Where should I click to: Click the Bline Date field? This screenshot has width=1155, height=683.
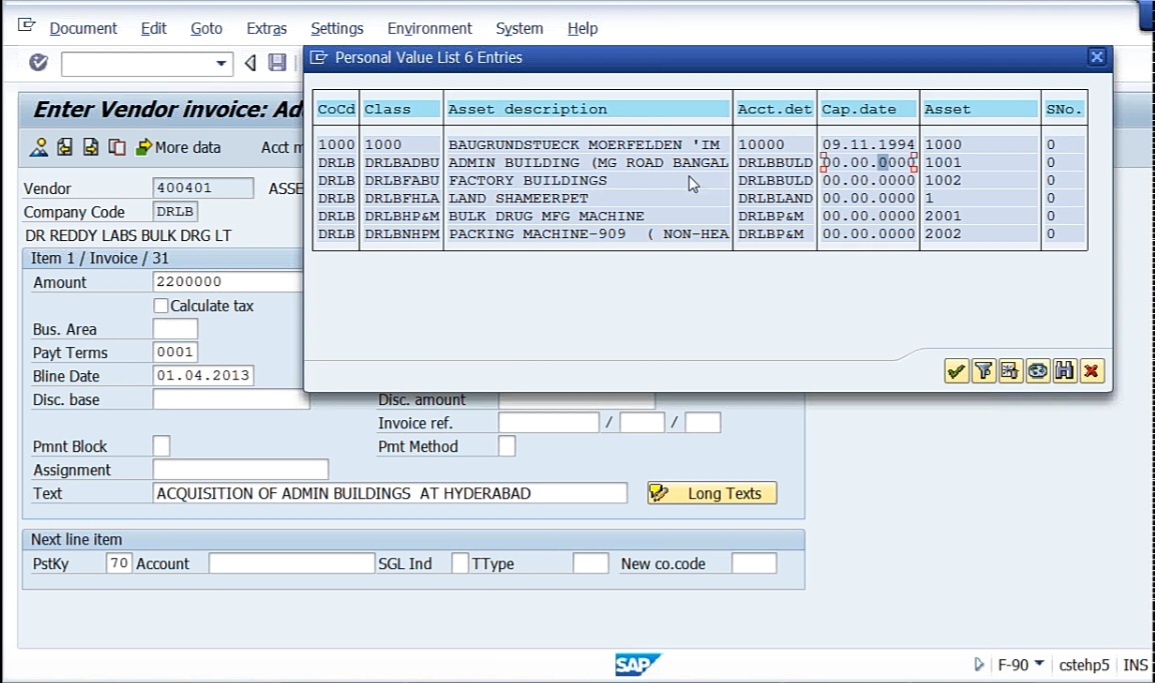click(x=203, y=375)
